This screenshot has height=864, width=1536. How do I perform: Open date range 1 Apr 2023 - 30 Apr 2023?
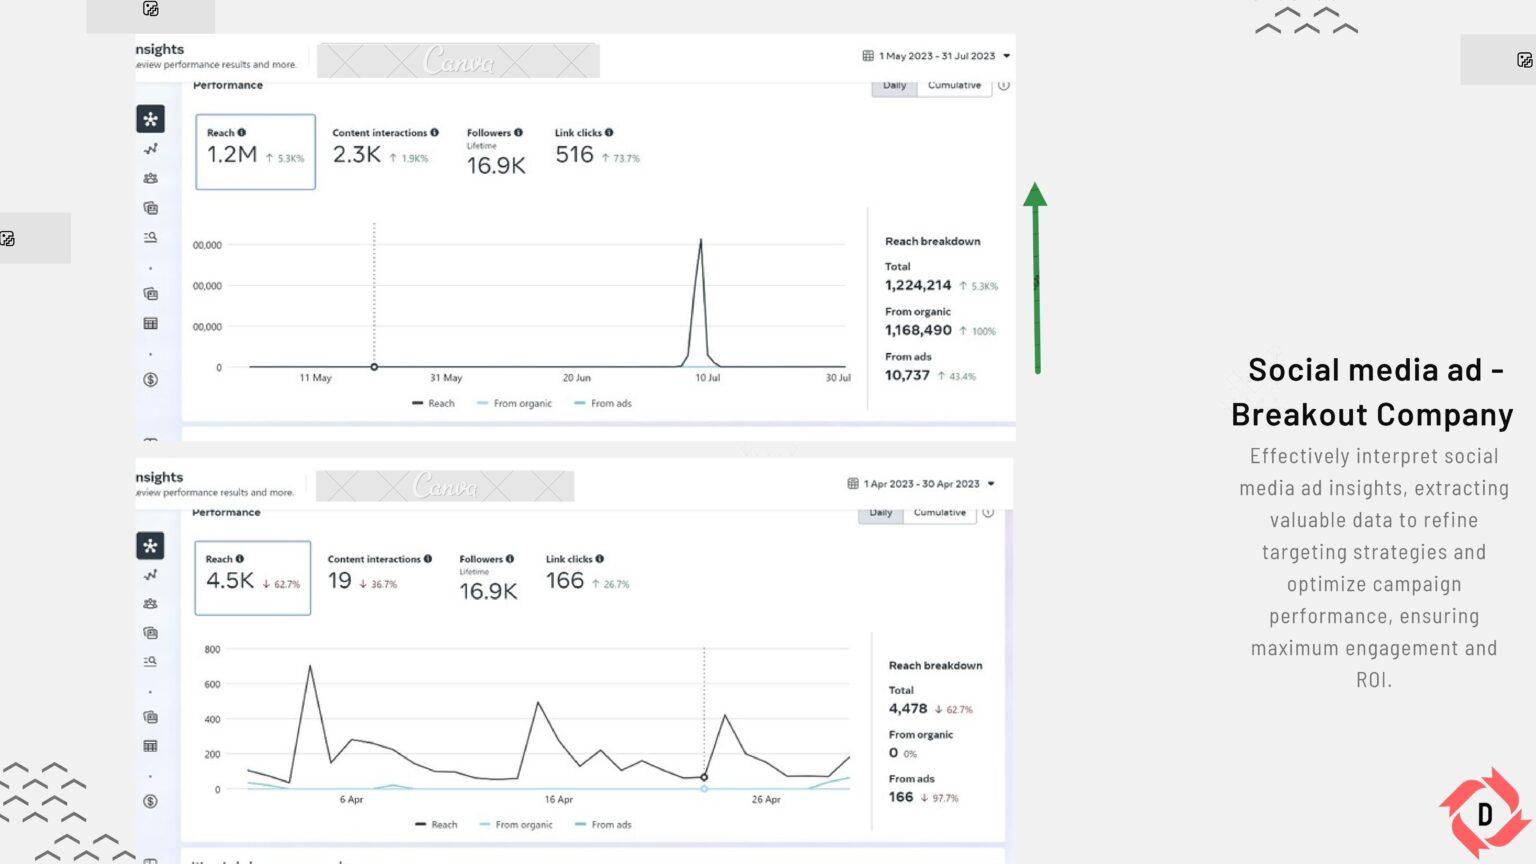tap(921, 483)
